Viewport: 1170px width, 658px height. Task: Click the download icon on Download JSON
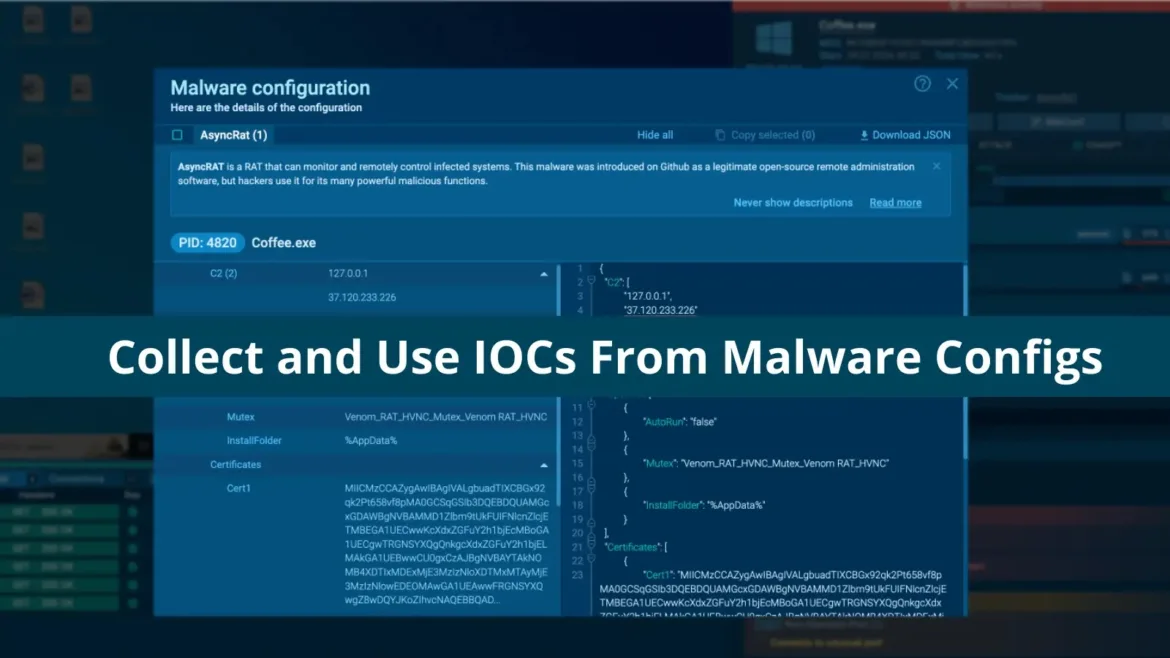[x=863, y=134]
